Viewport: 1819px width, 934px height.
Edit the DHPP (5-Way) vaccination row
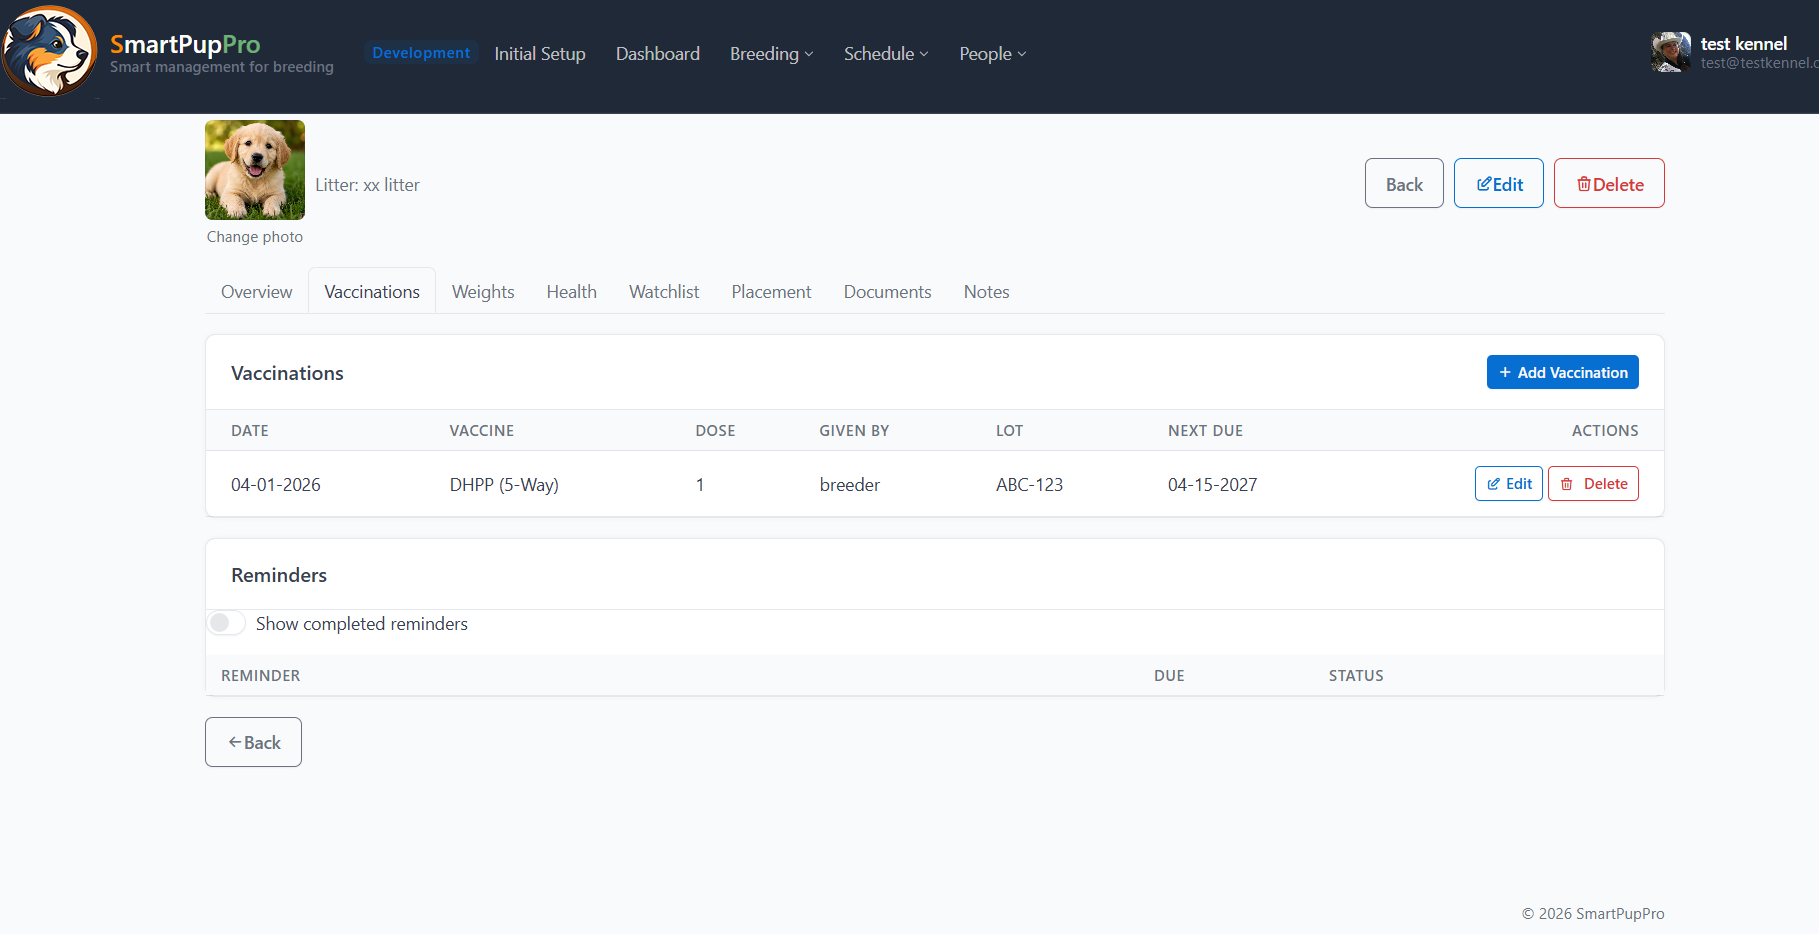coord(1508,484)
